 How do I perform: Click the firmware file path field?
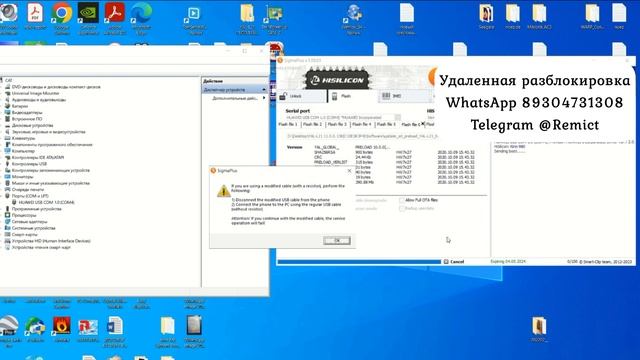(362, 136)
